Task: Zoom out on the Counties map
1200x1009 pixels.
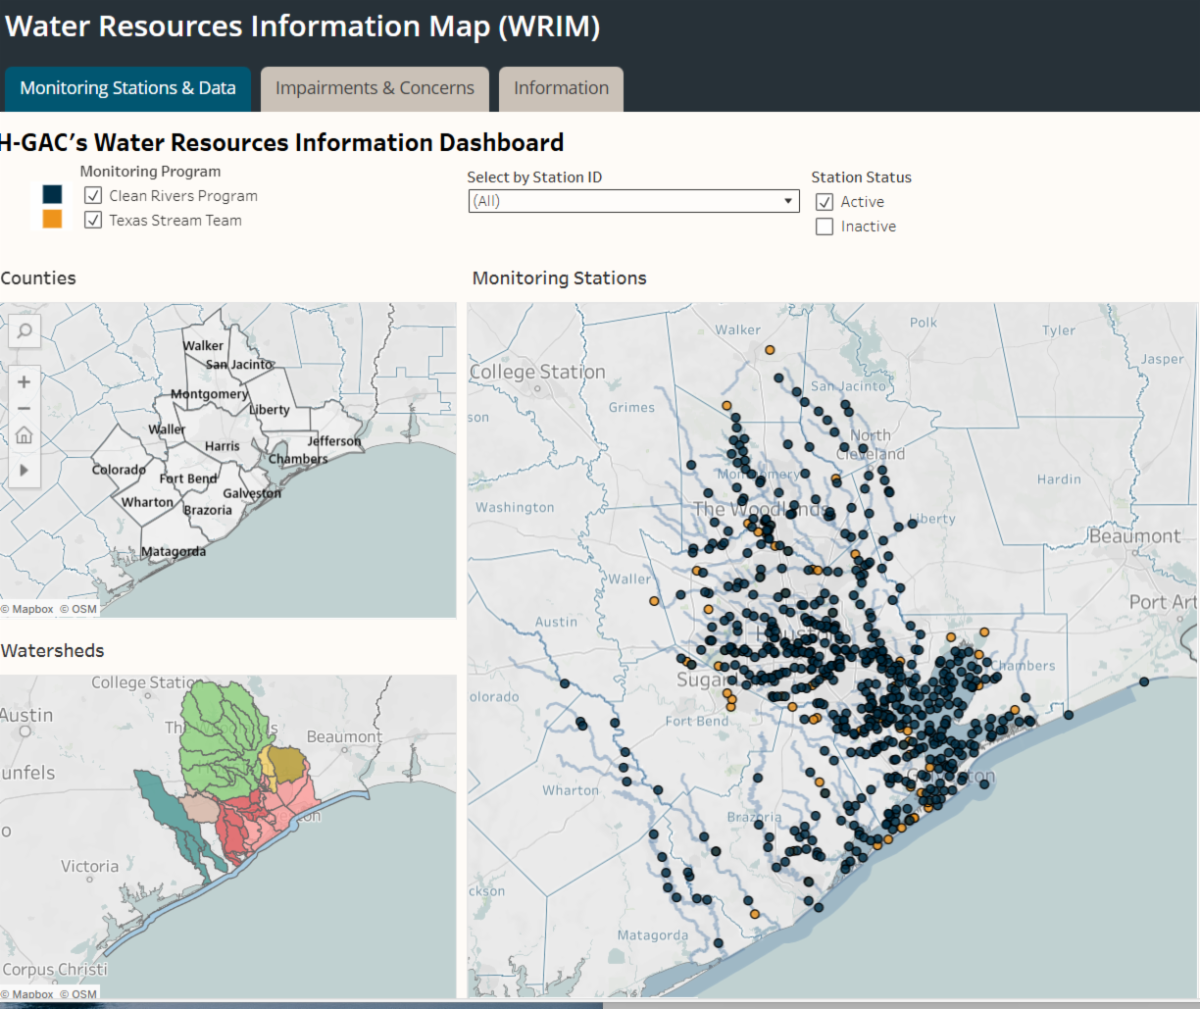Action: 24,408
